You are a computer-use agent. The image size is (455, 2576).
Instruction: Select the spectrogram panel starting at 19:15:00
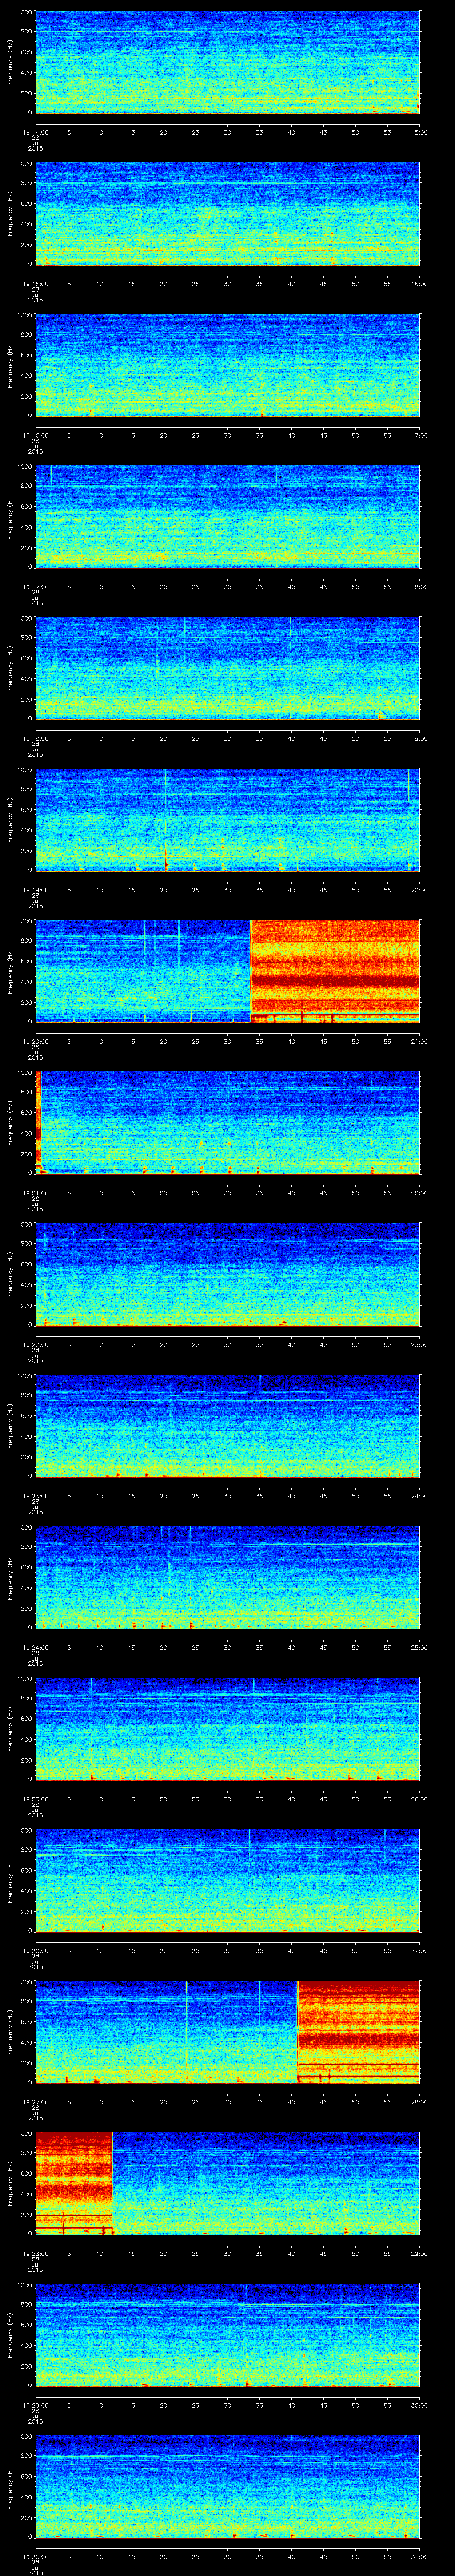(x=228, y=213)
